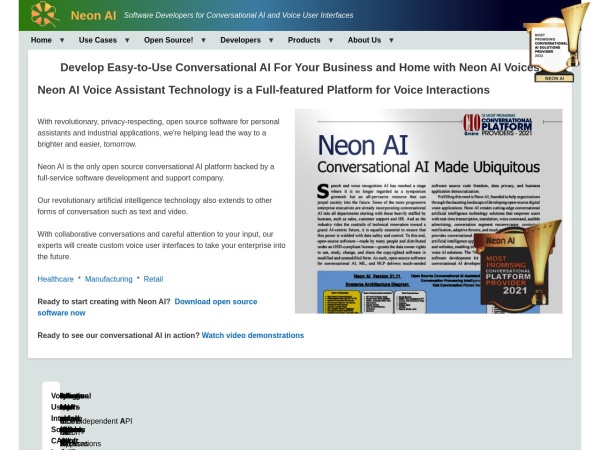Visit the Retail link
This screenshot has width=600, height=450.
point(153,279)
